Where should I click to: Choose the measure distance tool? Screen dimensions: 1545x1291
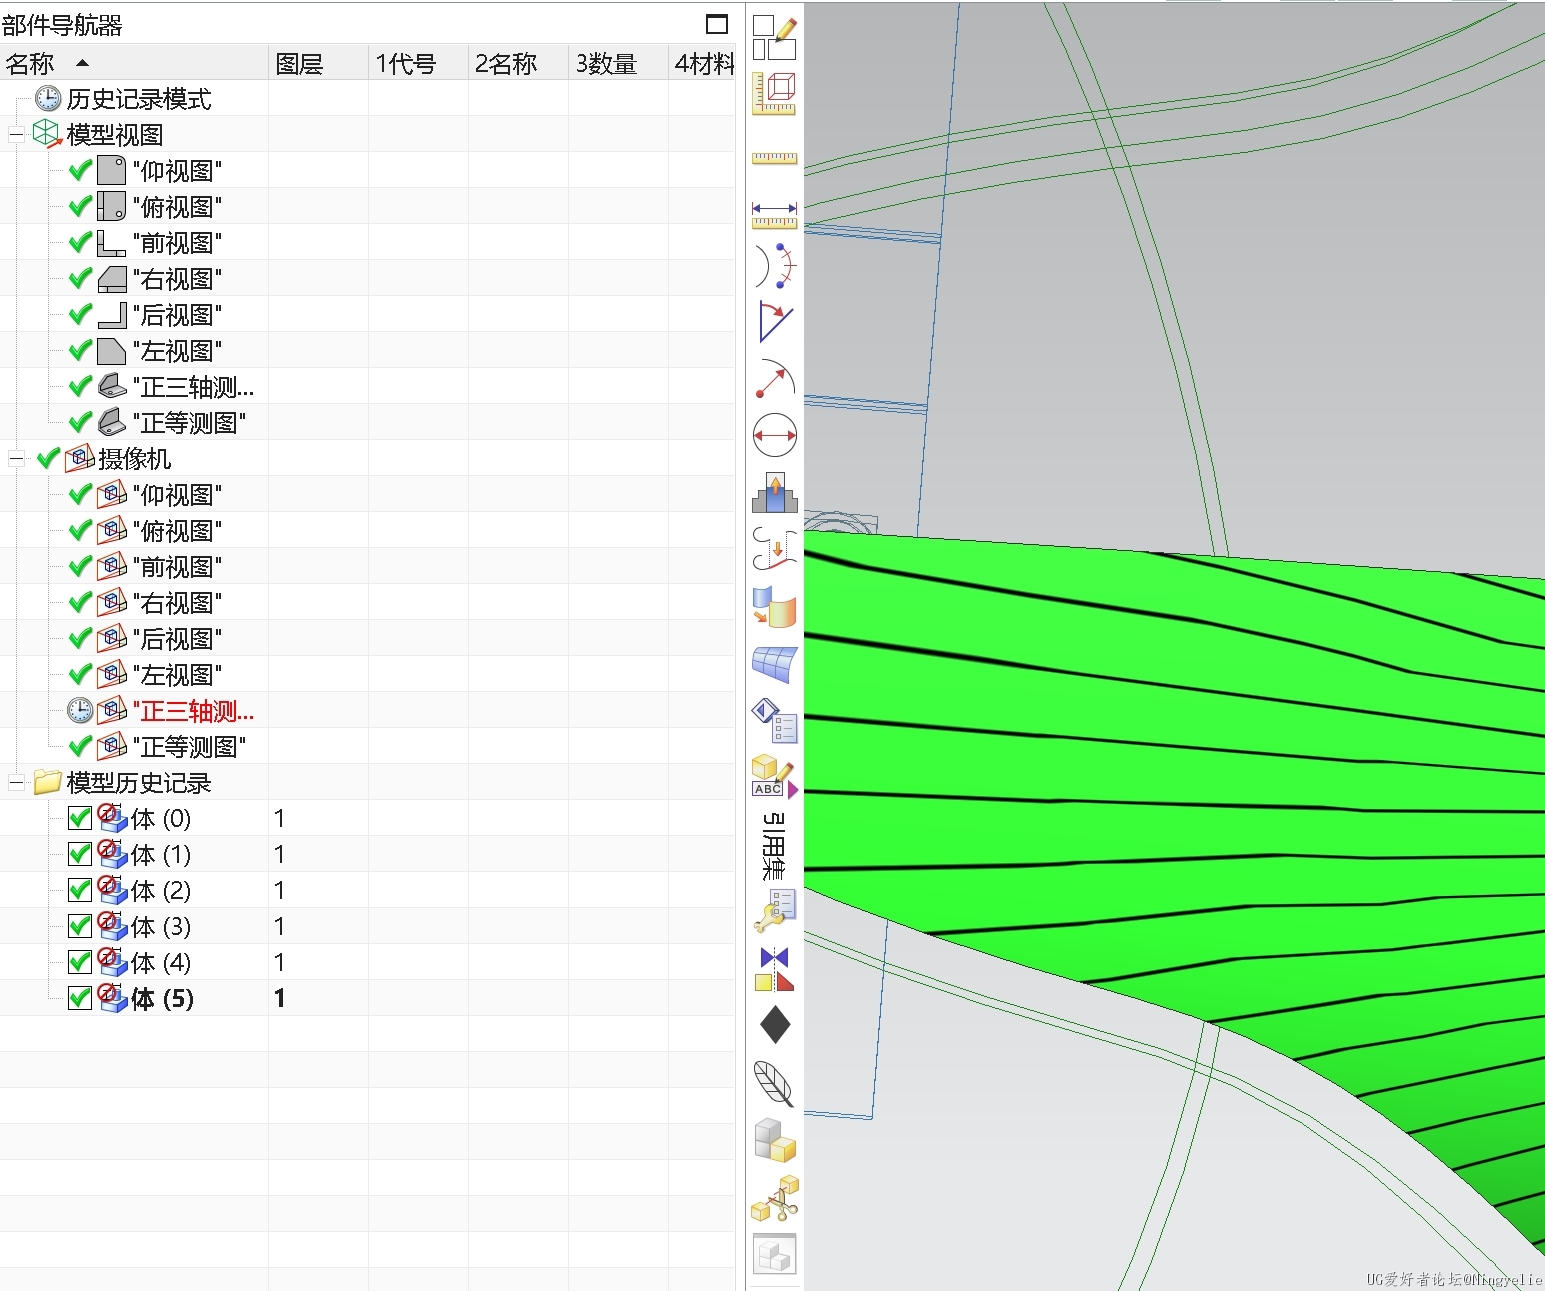[774, 214]
